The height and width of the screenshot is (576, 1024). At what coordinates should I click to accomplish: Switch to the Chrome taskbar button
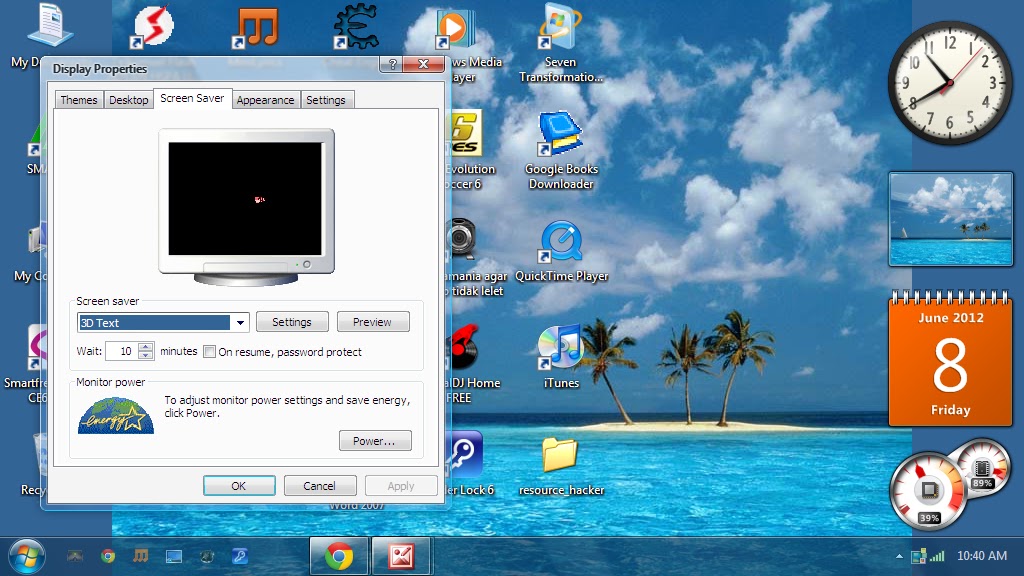(x=339, y=556)
